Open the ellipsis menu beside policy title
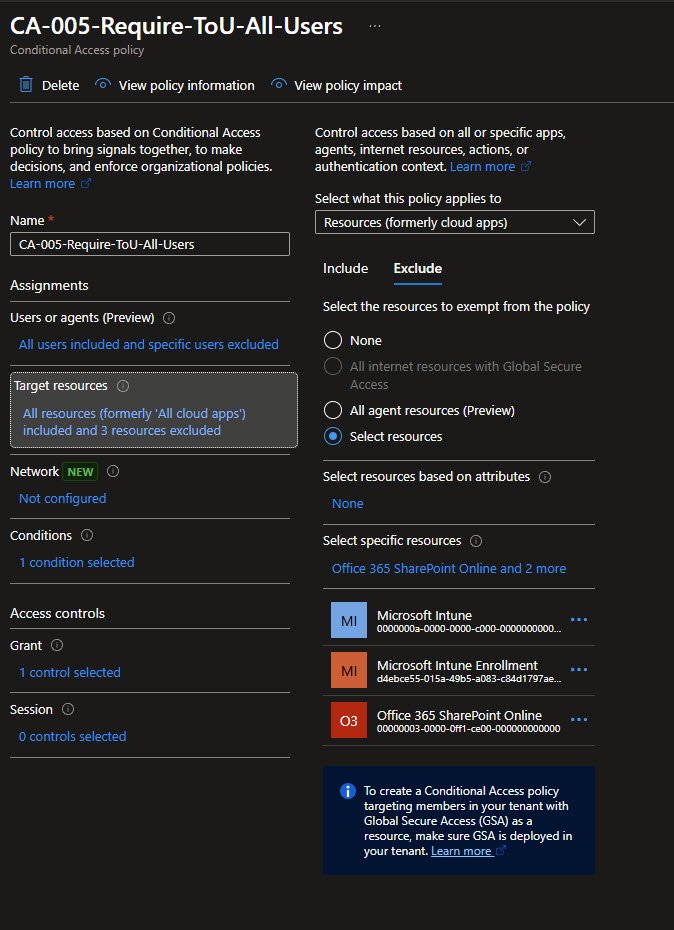674x930 pixels. [x=375, y=26]
